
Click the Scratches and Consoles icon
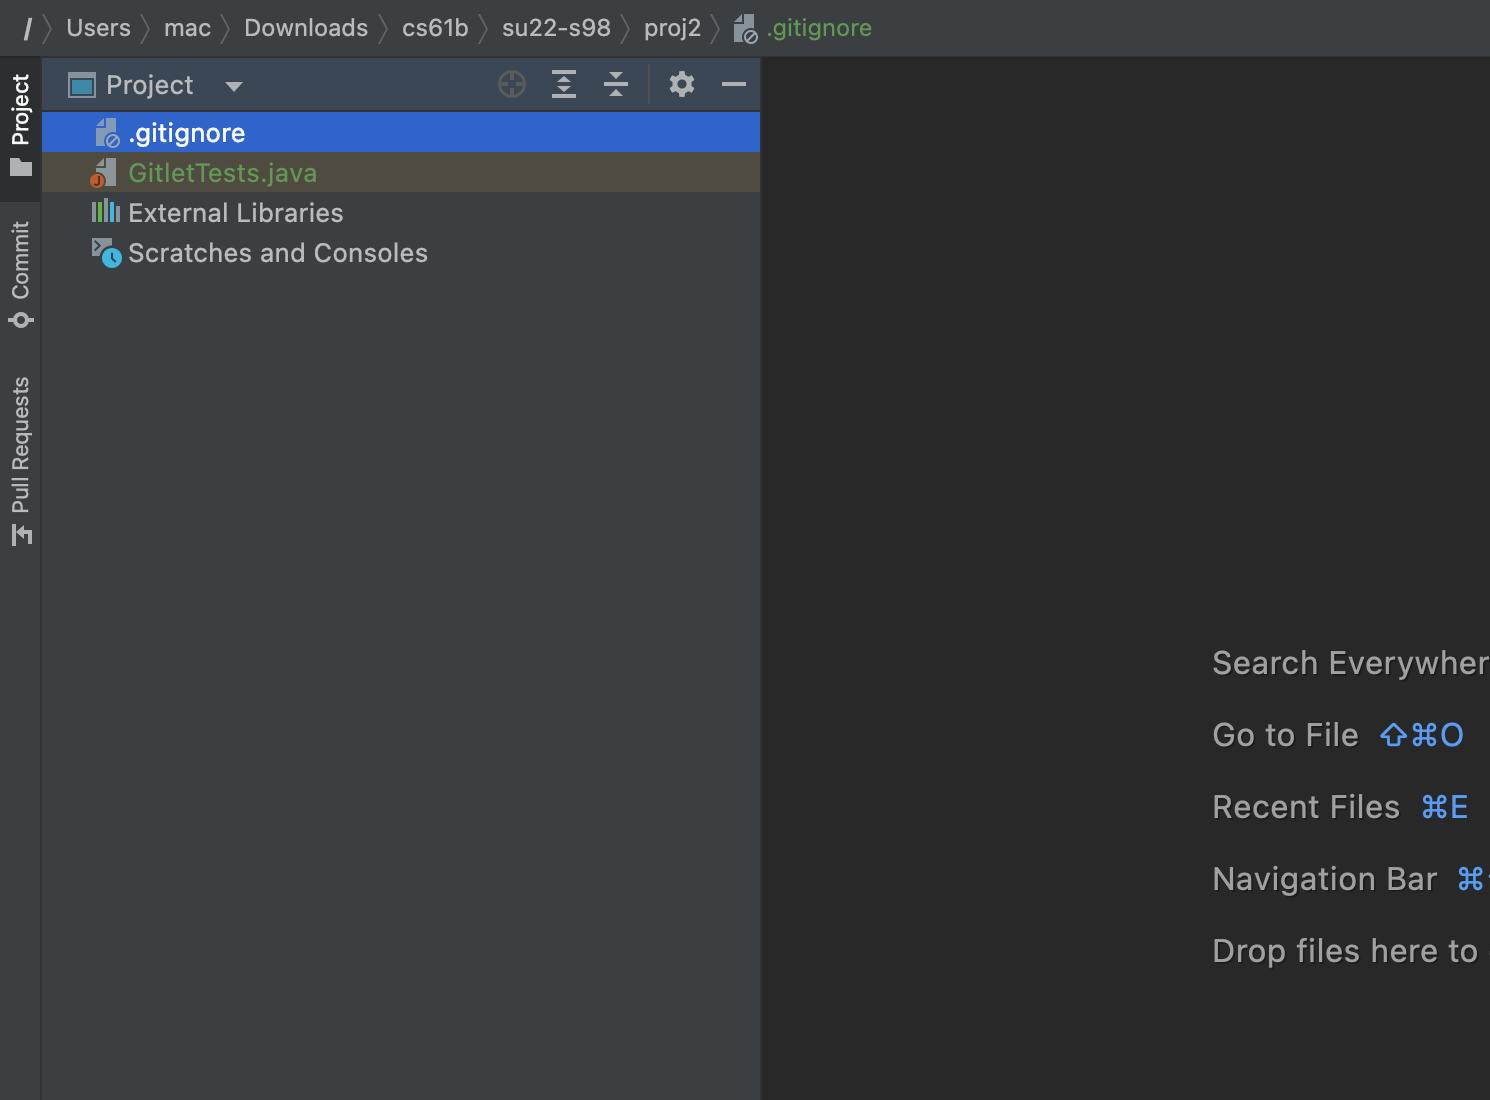pos(106,253)
